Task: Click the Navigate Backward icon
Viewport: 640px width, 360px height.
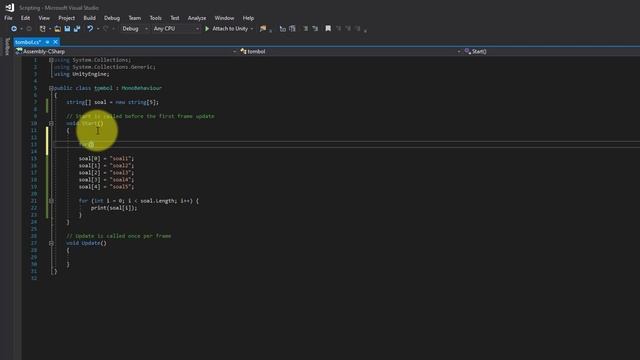Action: 14,29
